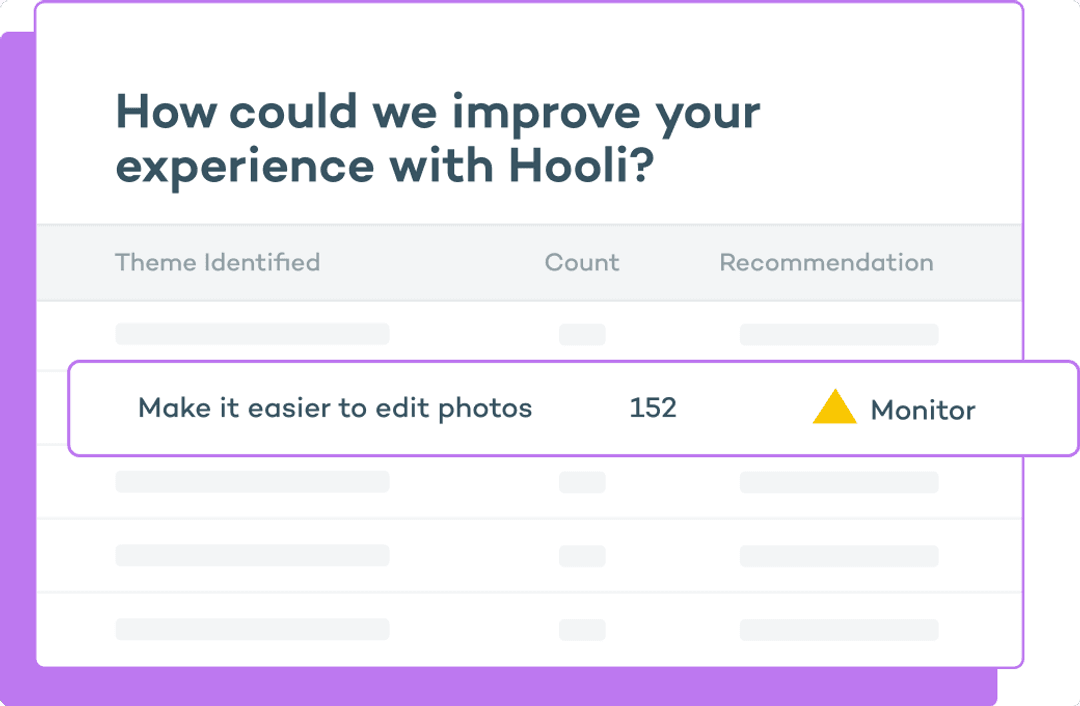Select recommendation placeholder in second-to-last row
The width and height of the screenshot is (1080, 706).
[839, 555]
